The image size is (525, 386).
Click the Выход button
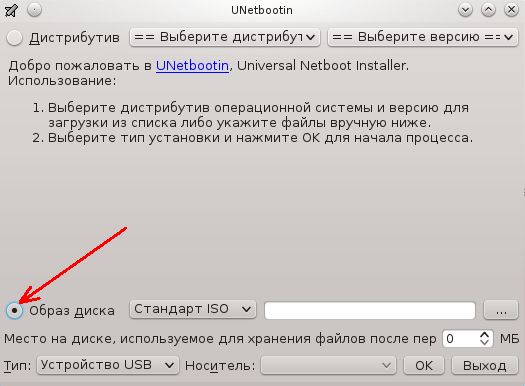coord(484,365)
